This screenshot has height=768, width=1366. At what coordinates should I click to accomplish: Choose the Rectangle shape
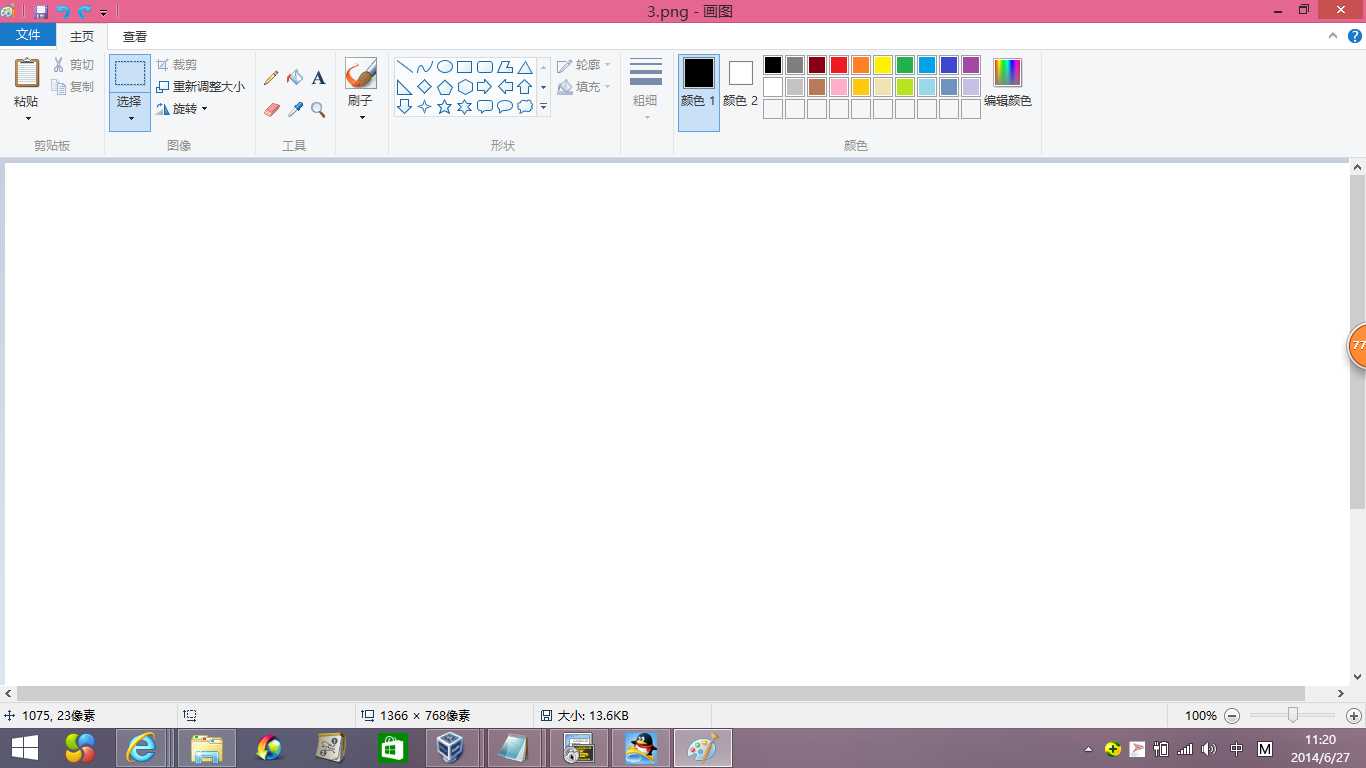(464, 67)
